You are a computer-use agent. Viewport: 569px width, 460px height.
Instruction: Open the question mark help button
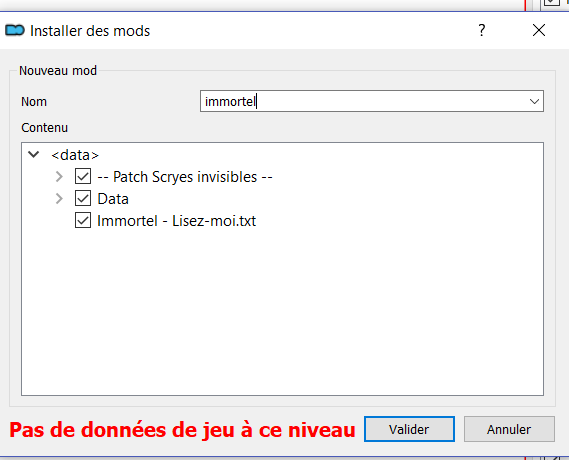coord(482,30)
